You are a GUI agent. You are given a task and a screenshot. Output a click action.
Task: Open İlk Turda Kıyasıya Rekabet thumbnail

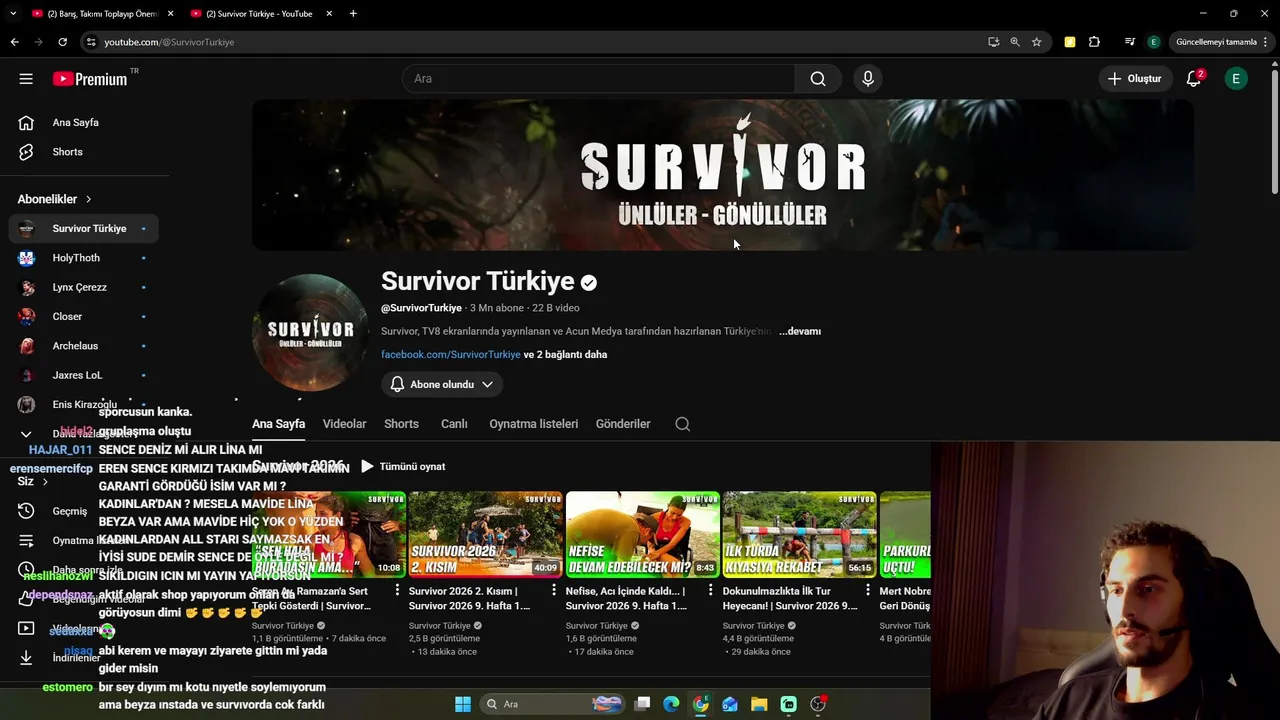coord(799,534)
